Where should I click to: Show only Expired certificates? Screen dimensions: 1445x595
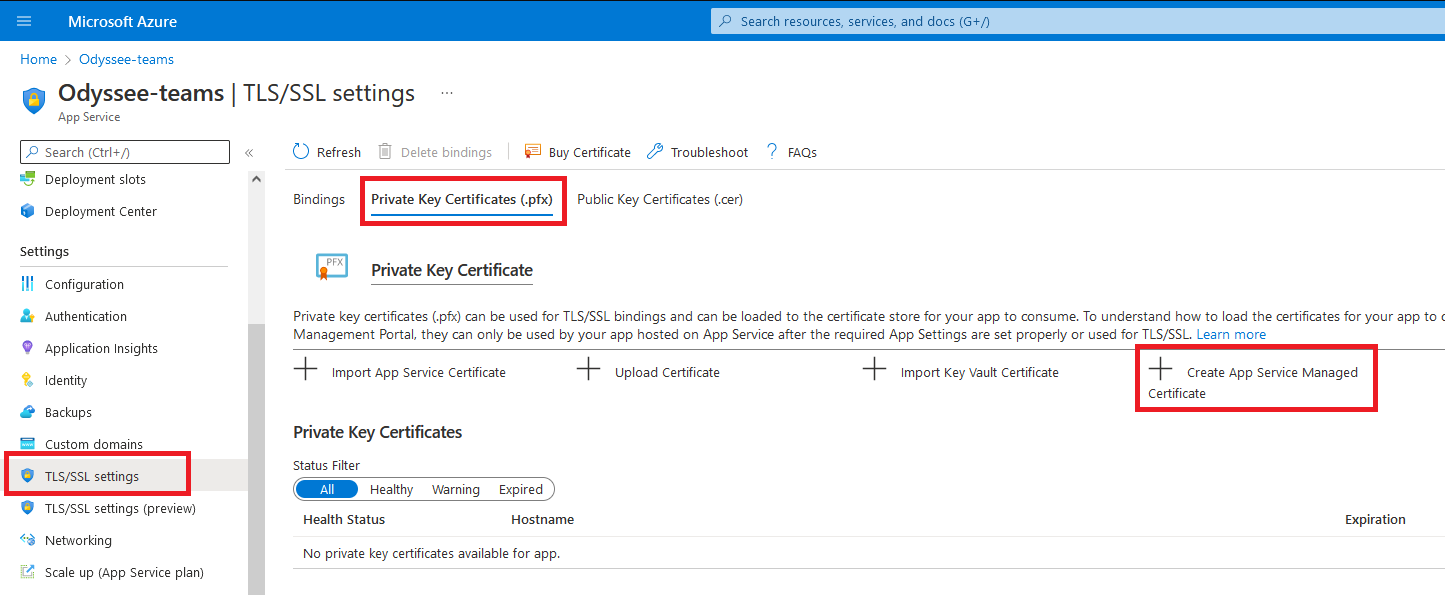pyautogui.click(x=520, y=489)
